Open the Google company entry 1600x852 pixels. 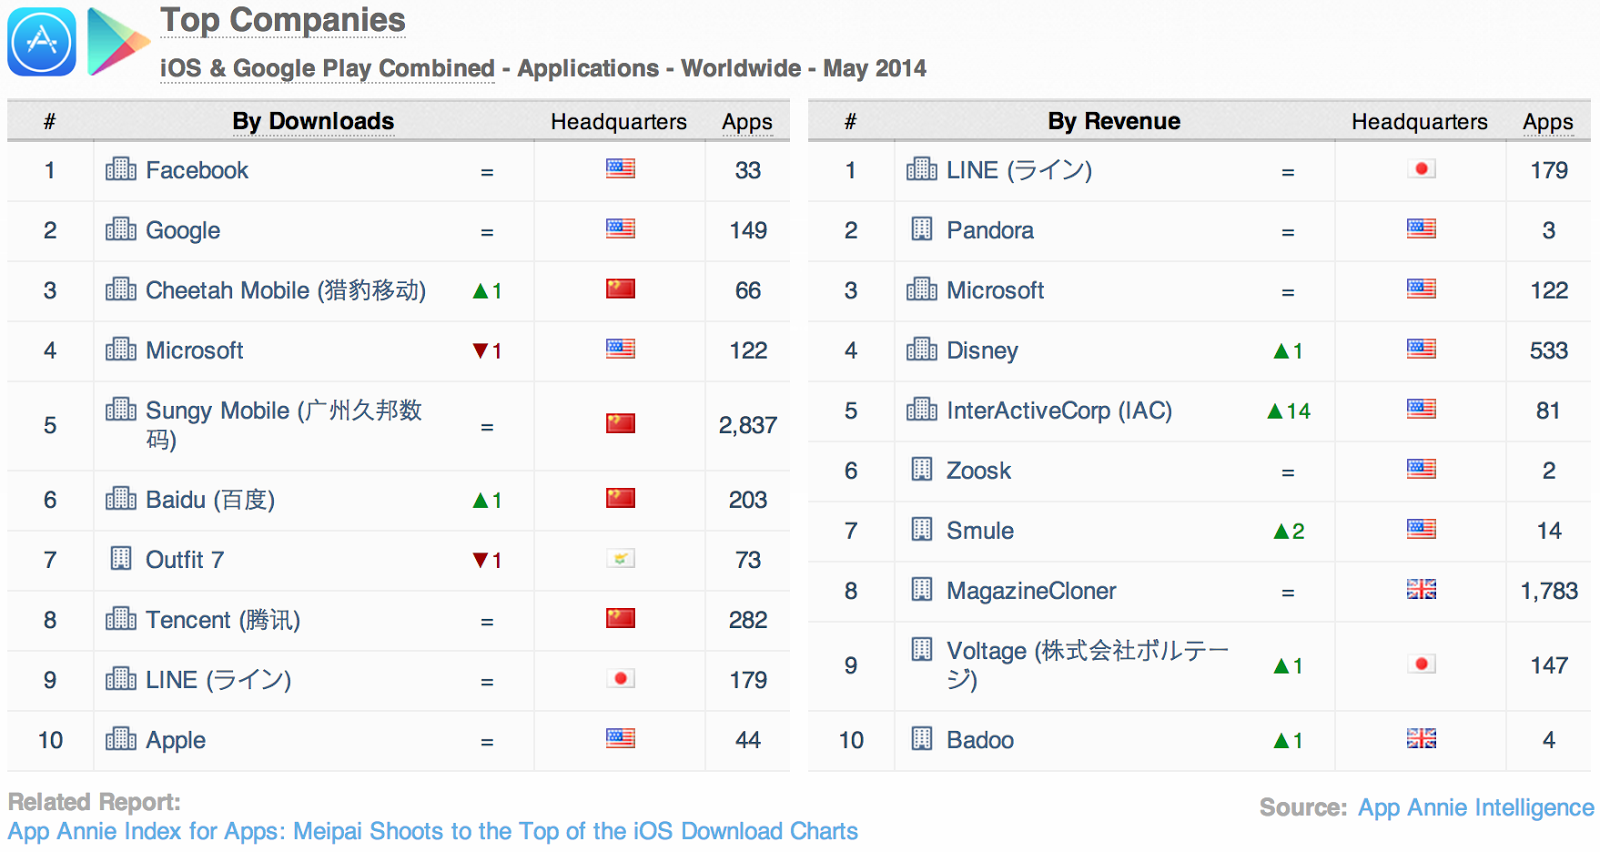tap(183, 230)
